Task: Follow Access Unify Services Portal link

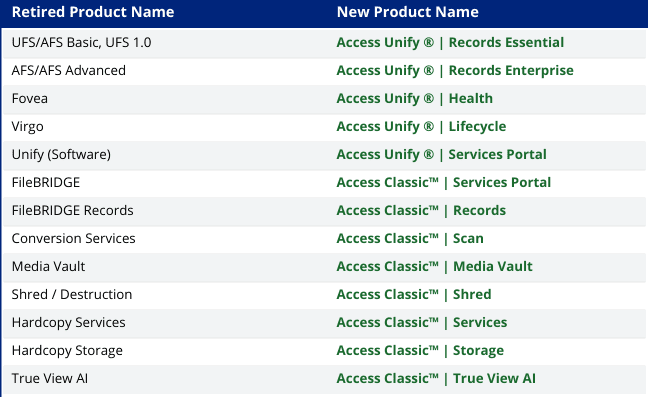Action: point(441,155)
